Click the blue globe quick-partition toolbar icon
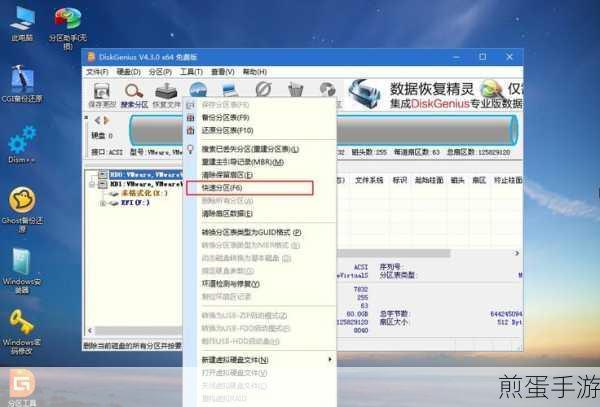This screenshot has height=407, width=600. [198, 90]
